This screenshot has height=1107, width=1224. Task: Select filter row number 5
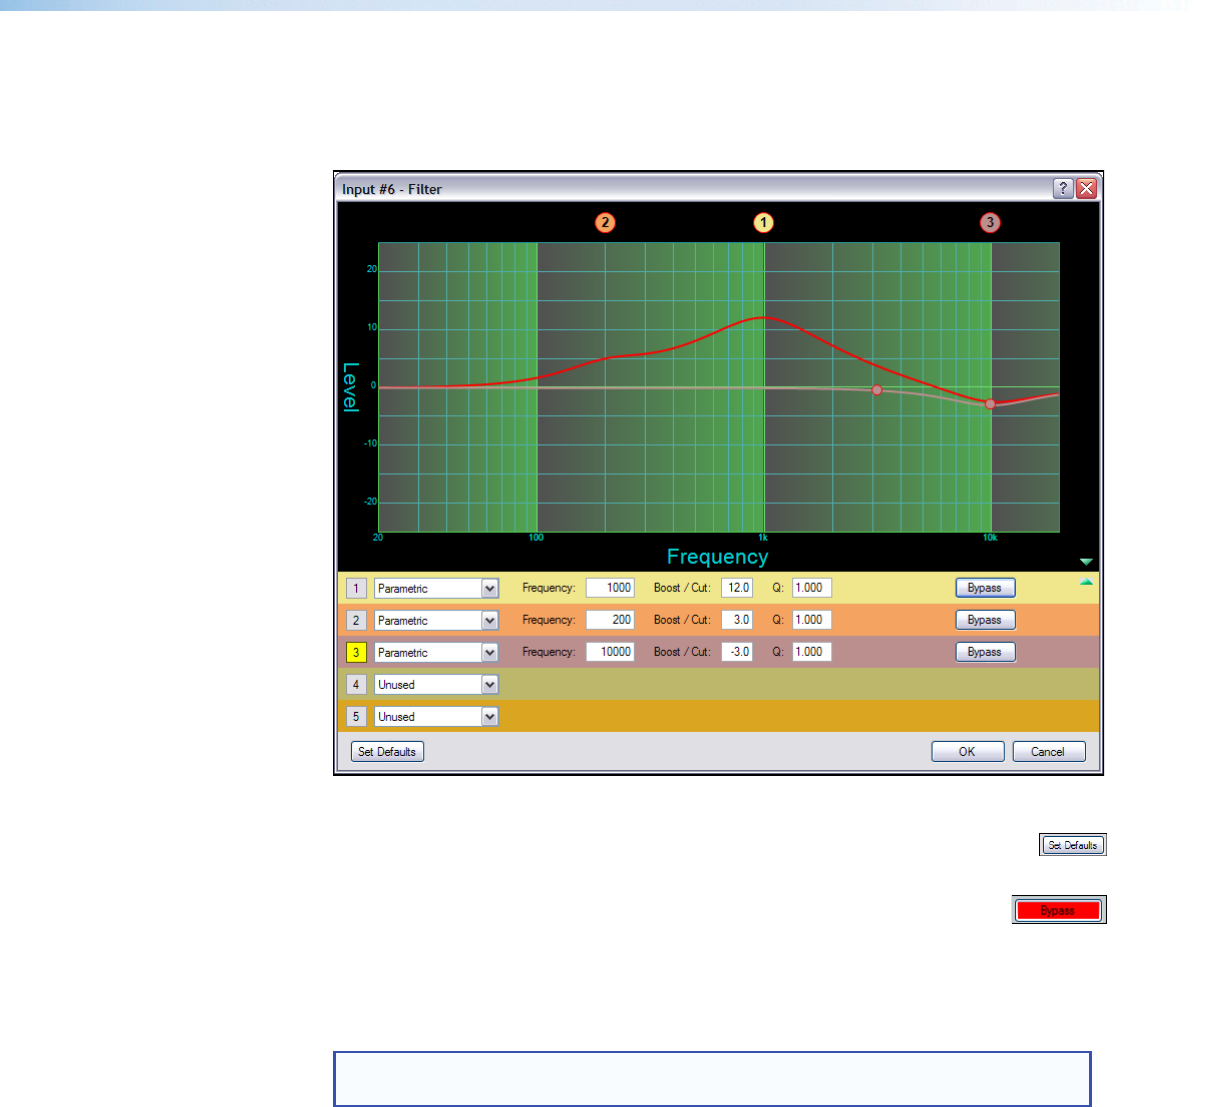[356, 716]
